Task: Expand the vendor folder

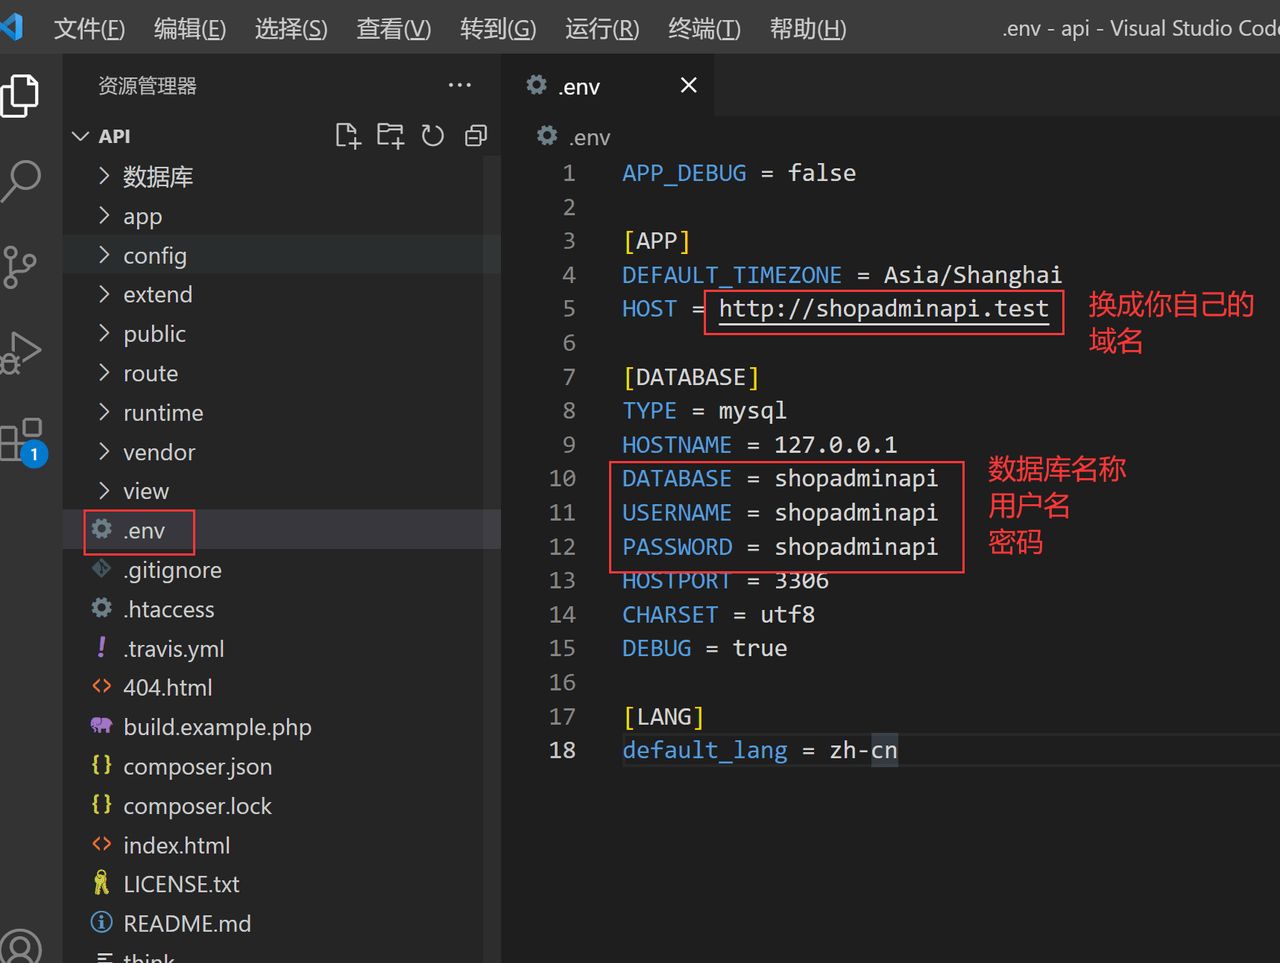Action: (104, 452)
